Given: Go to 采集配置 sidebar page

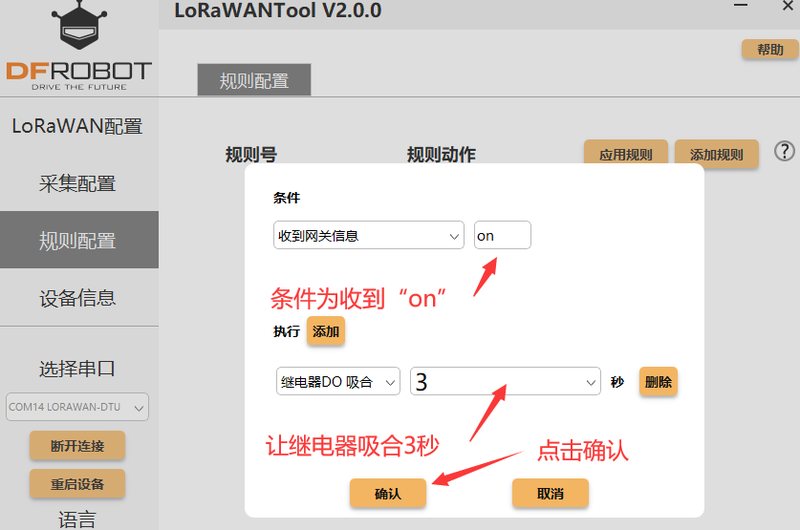Looking at the screenshot, I should coord(77,183).
